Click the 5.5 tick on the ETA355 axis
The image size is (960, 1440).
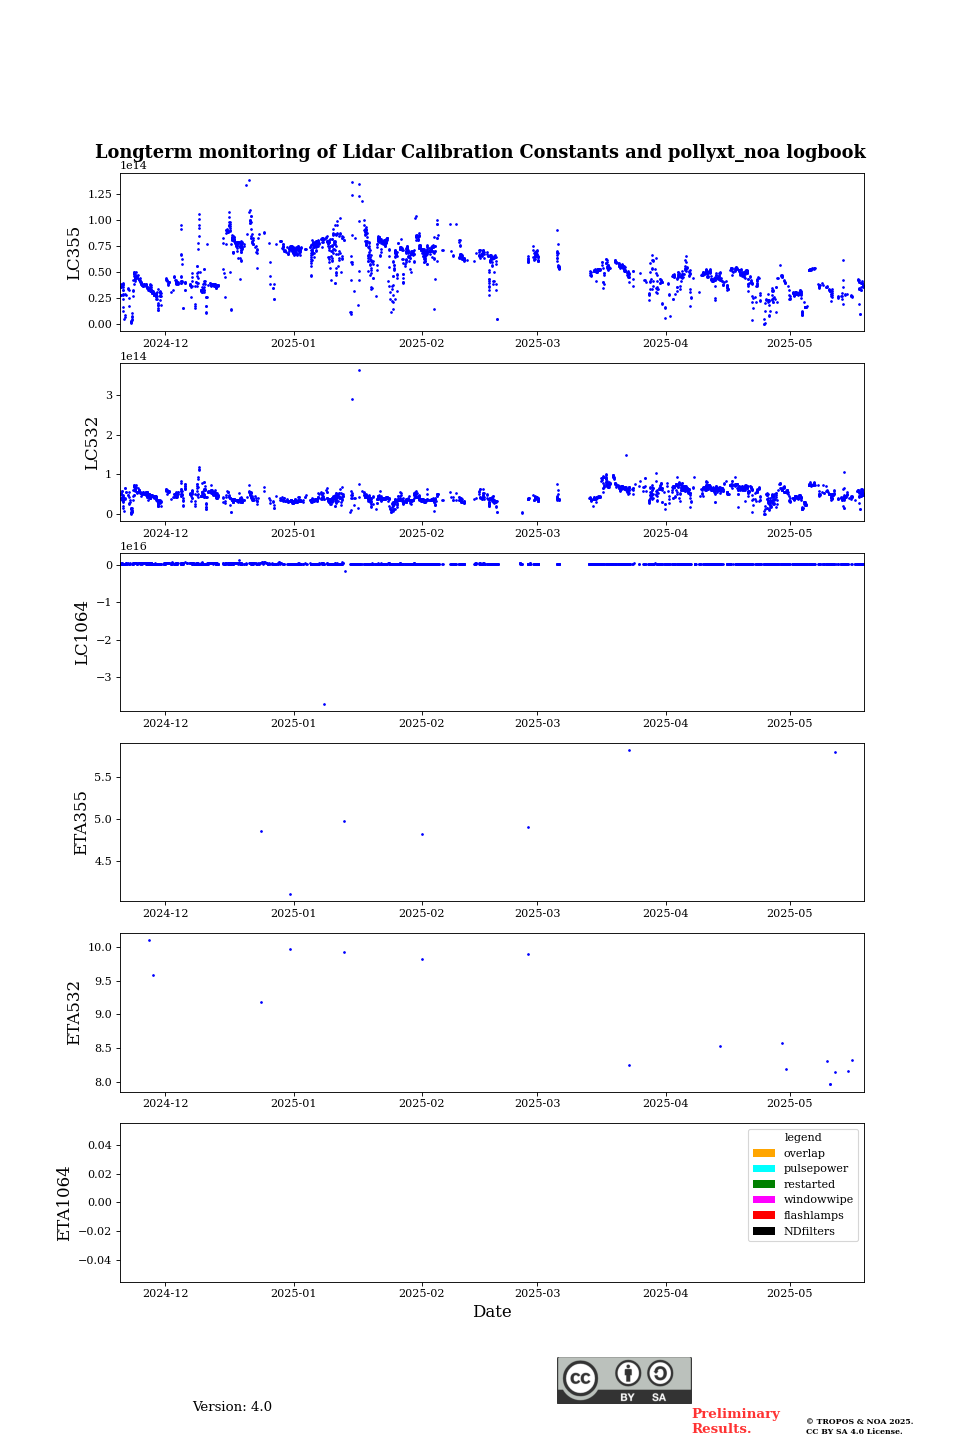pos(104,777)
